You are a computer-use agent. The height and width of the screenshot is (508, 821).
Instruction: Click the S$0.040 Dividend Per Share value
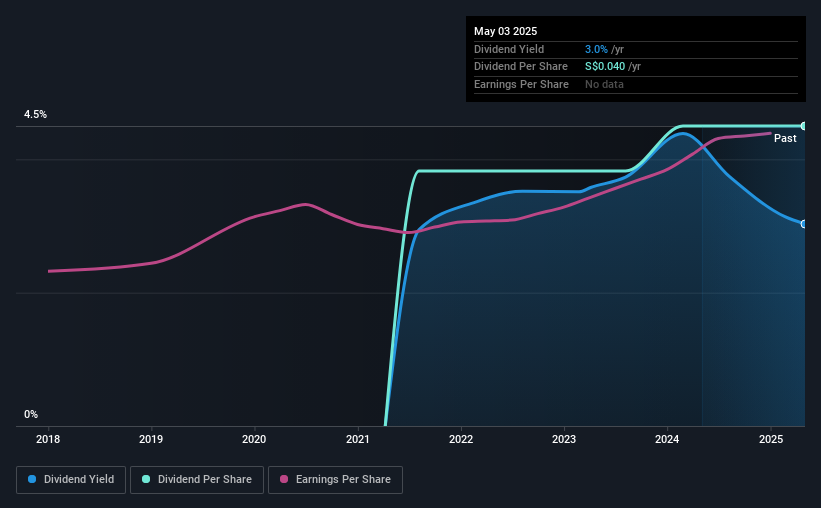point(605,67)
